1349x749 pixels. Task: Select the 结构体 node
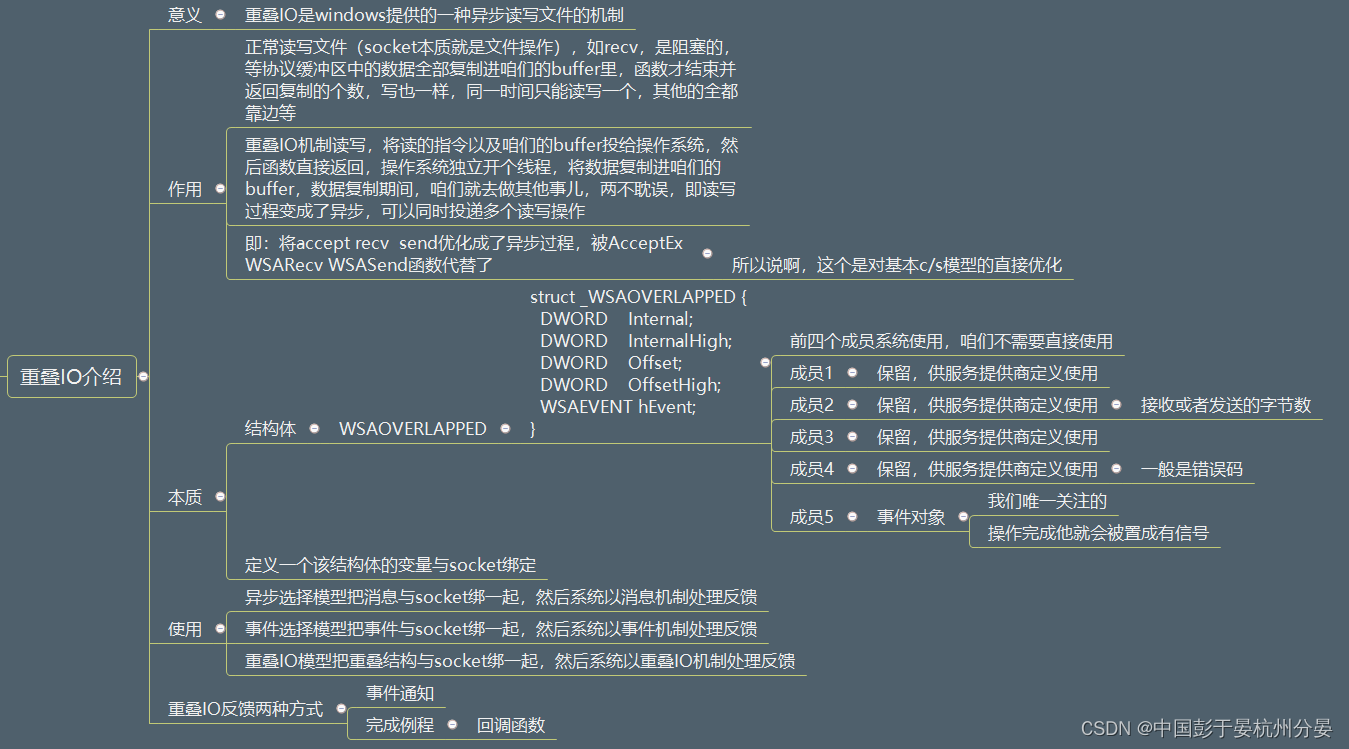pos(271,429)
